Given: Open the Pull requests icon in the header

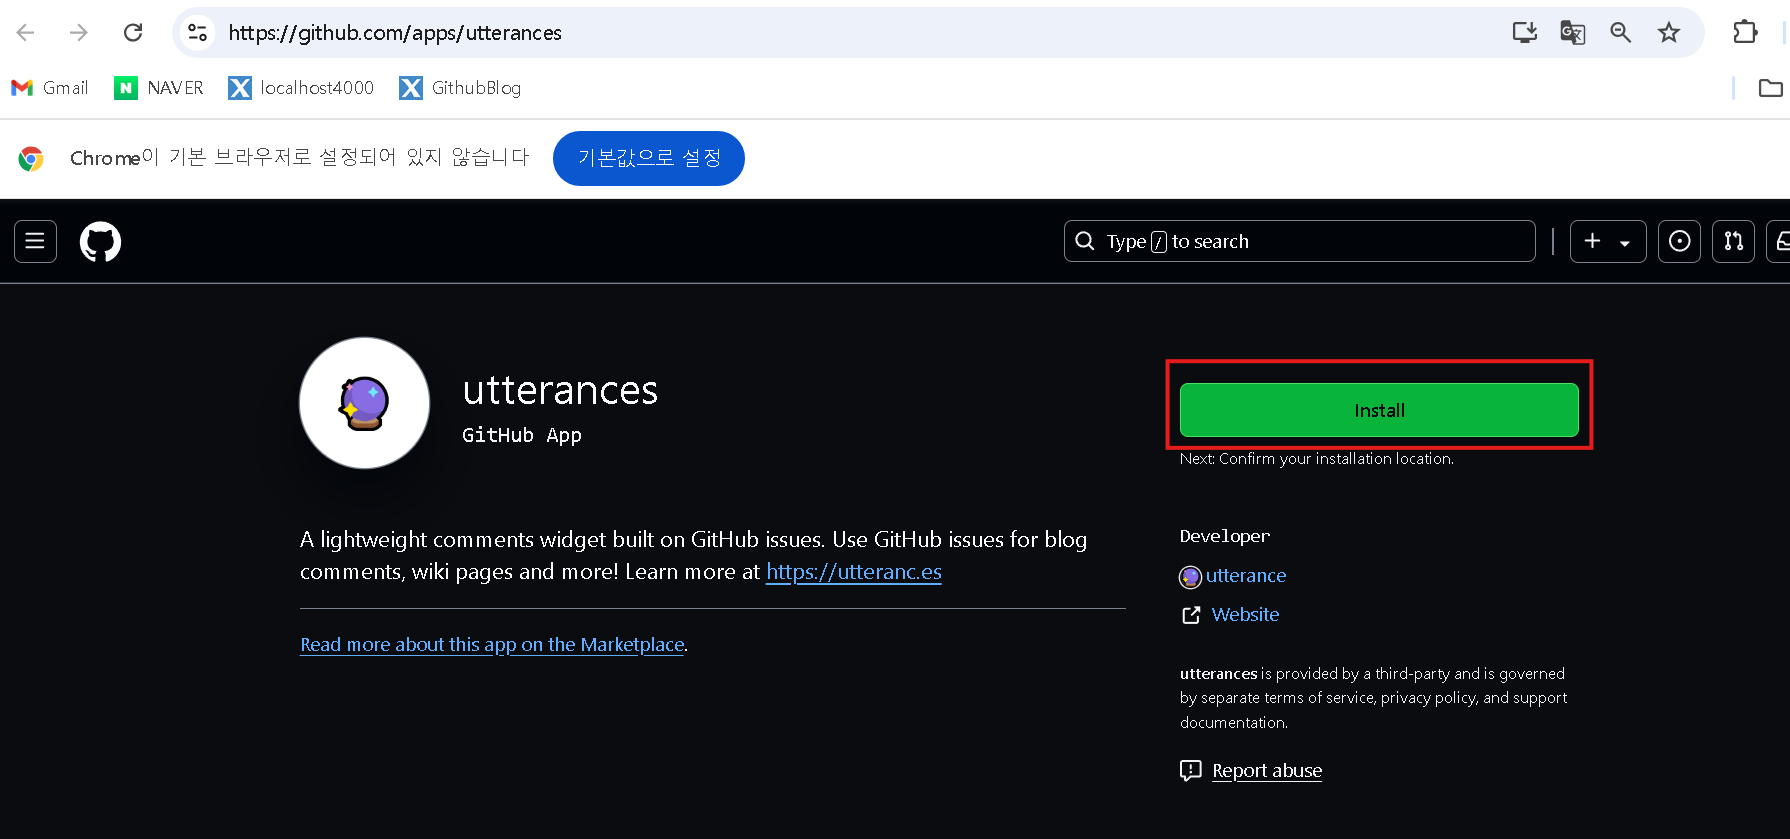Looking at the screenshot, I should click(x=1734, y=241).
